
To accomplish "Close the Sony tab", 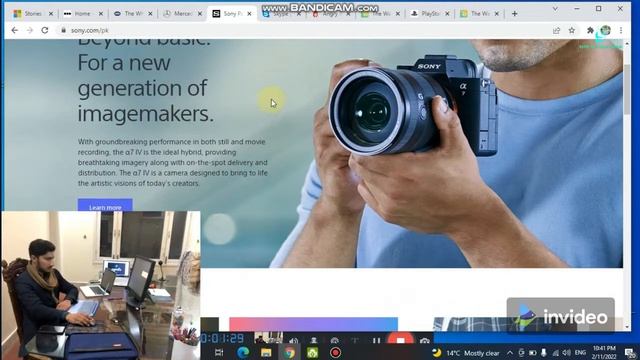I will point(249,13).
